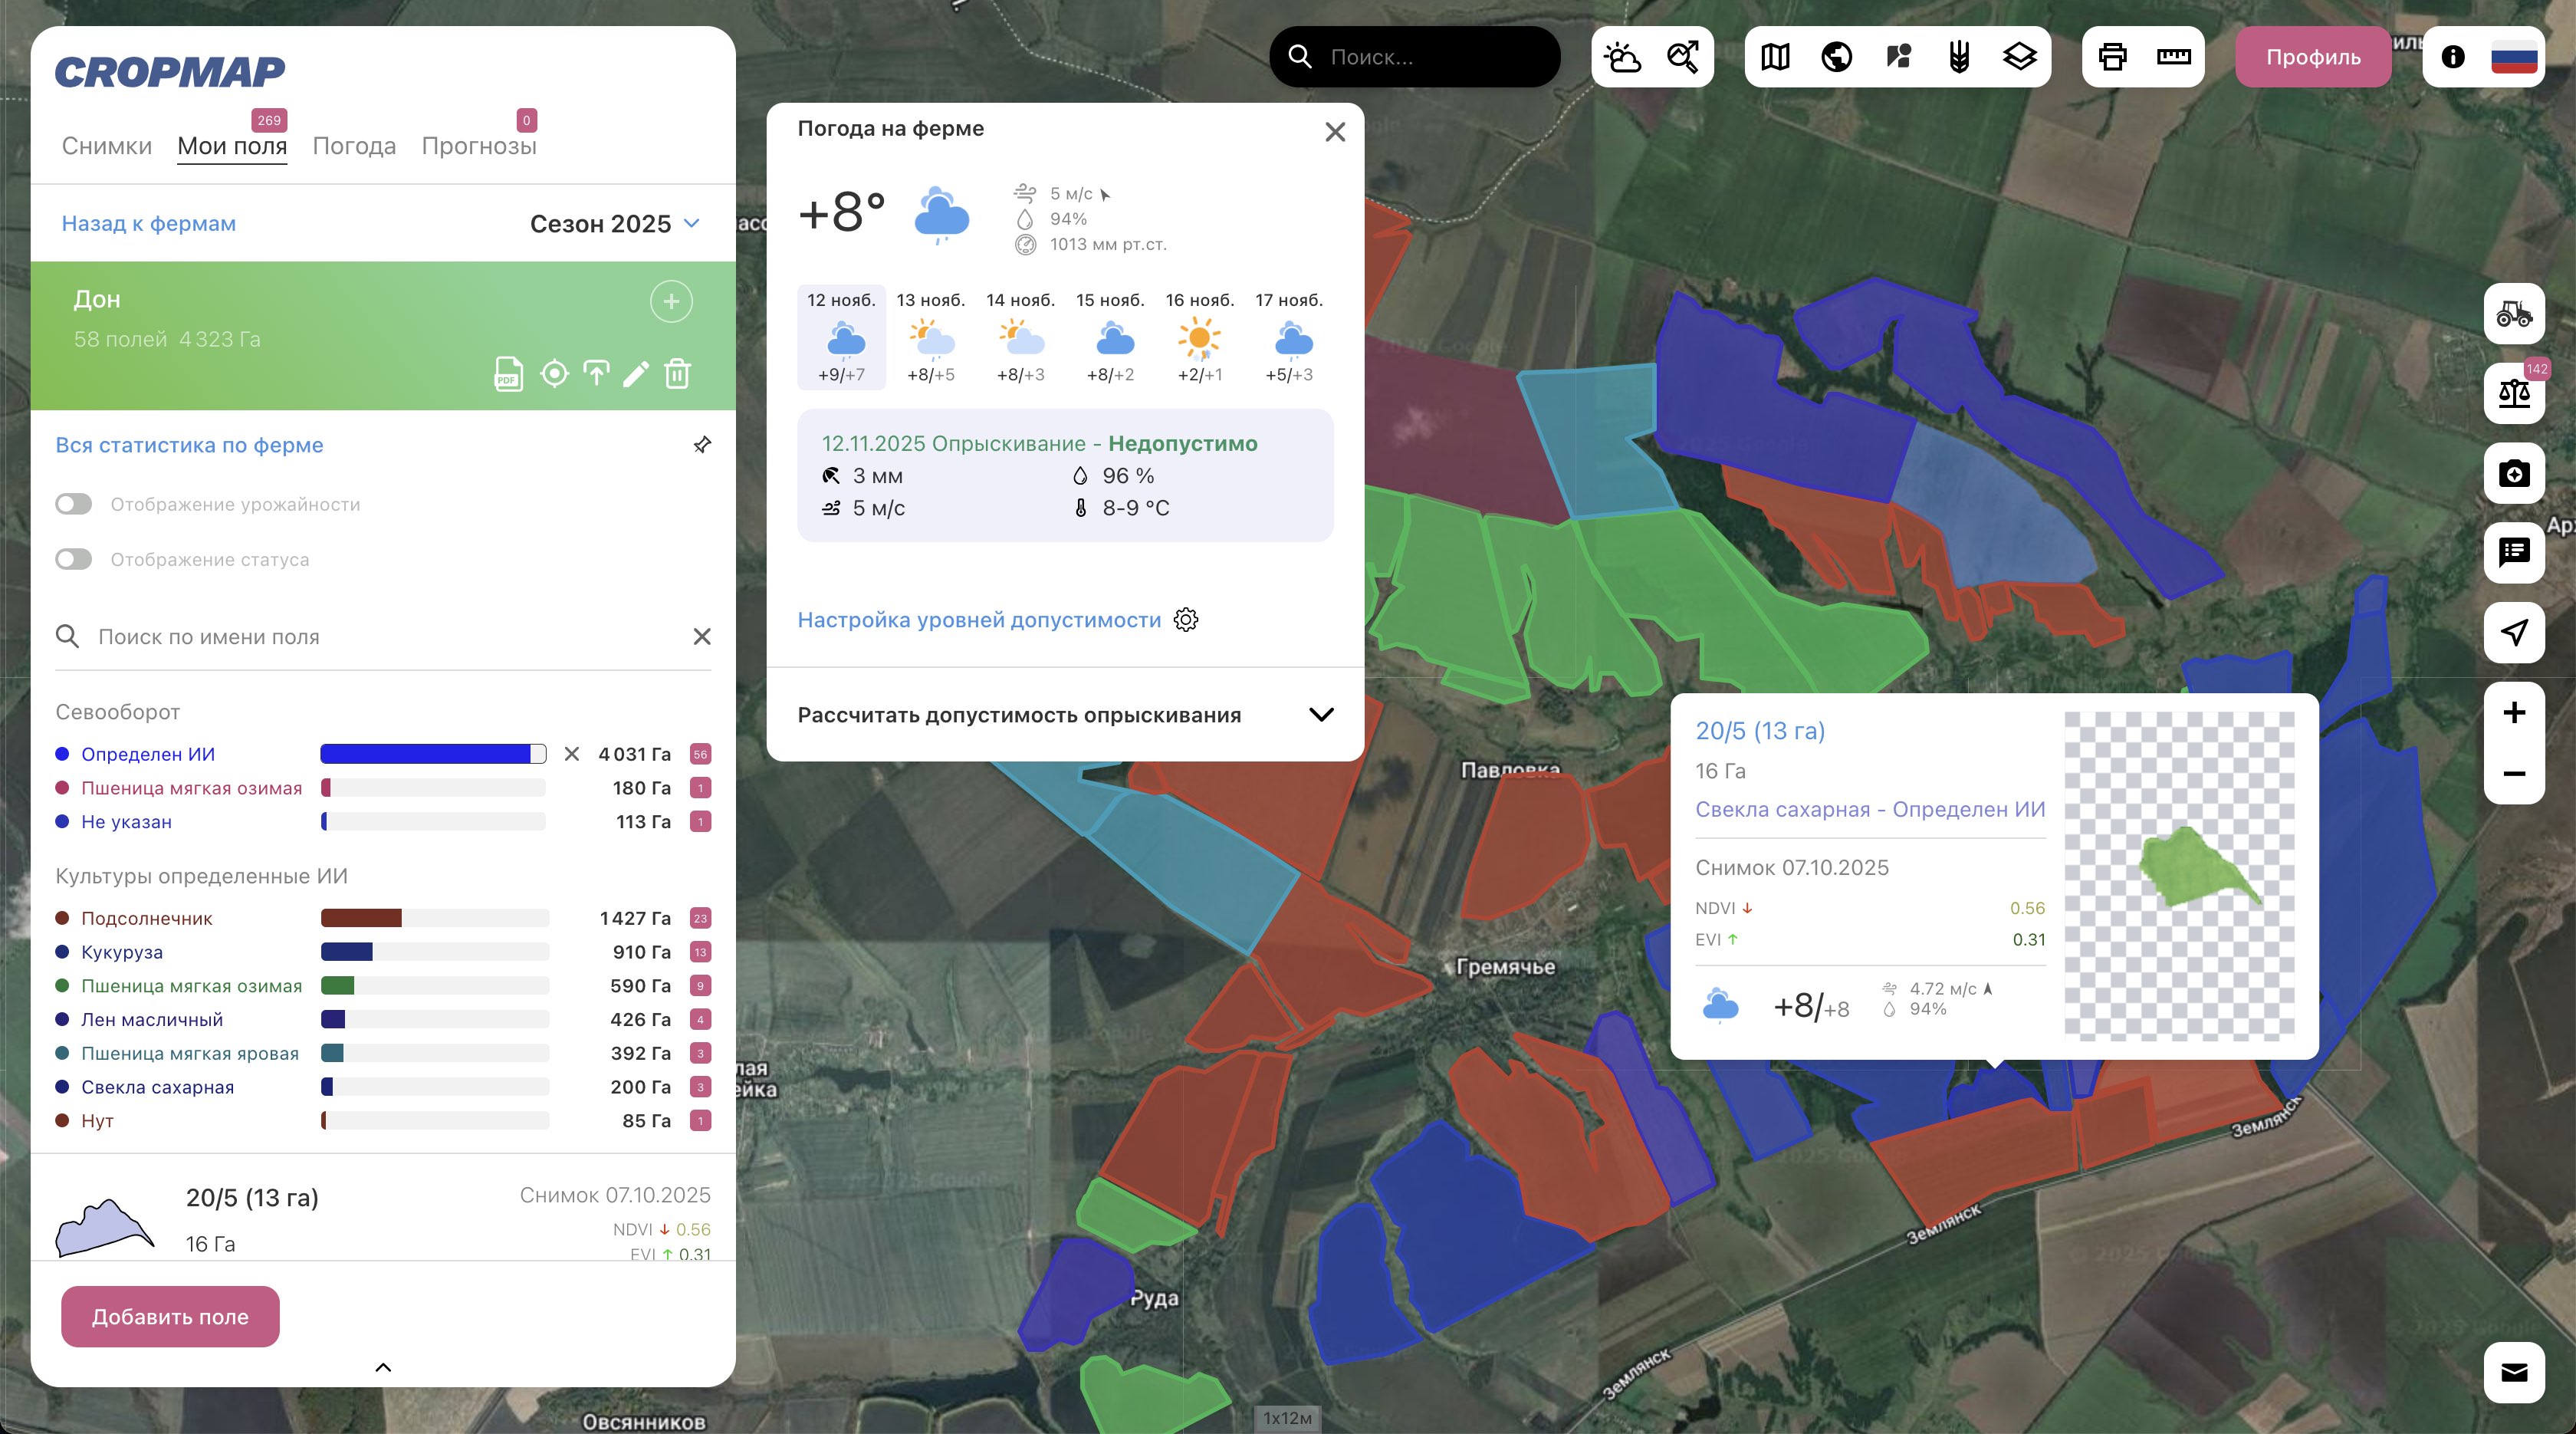The image size is (2576, 1434).
Task: Enable the Отображение урожайности toggle
Action: coord(74,504)
